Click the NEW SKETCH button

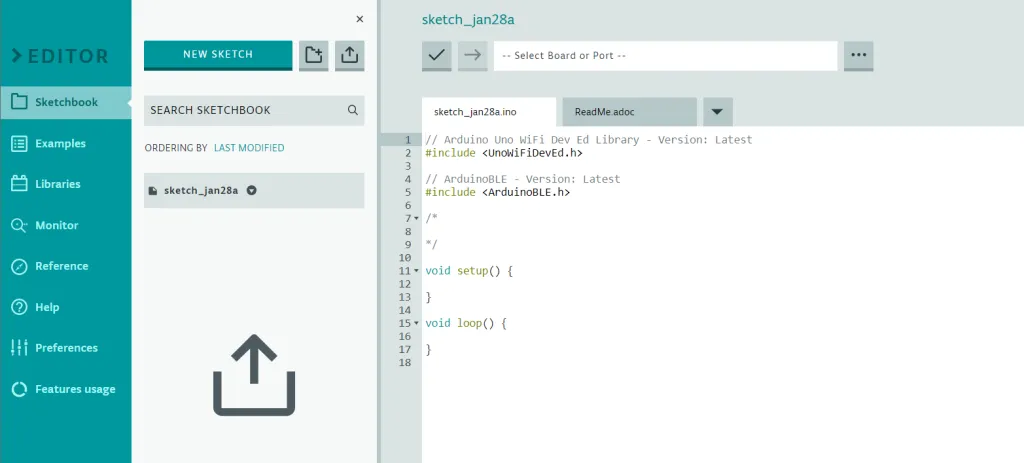pyautogui.click(x=218, y=55)
